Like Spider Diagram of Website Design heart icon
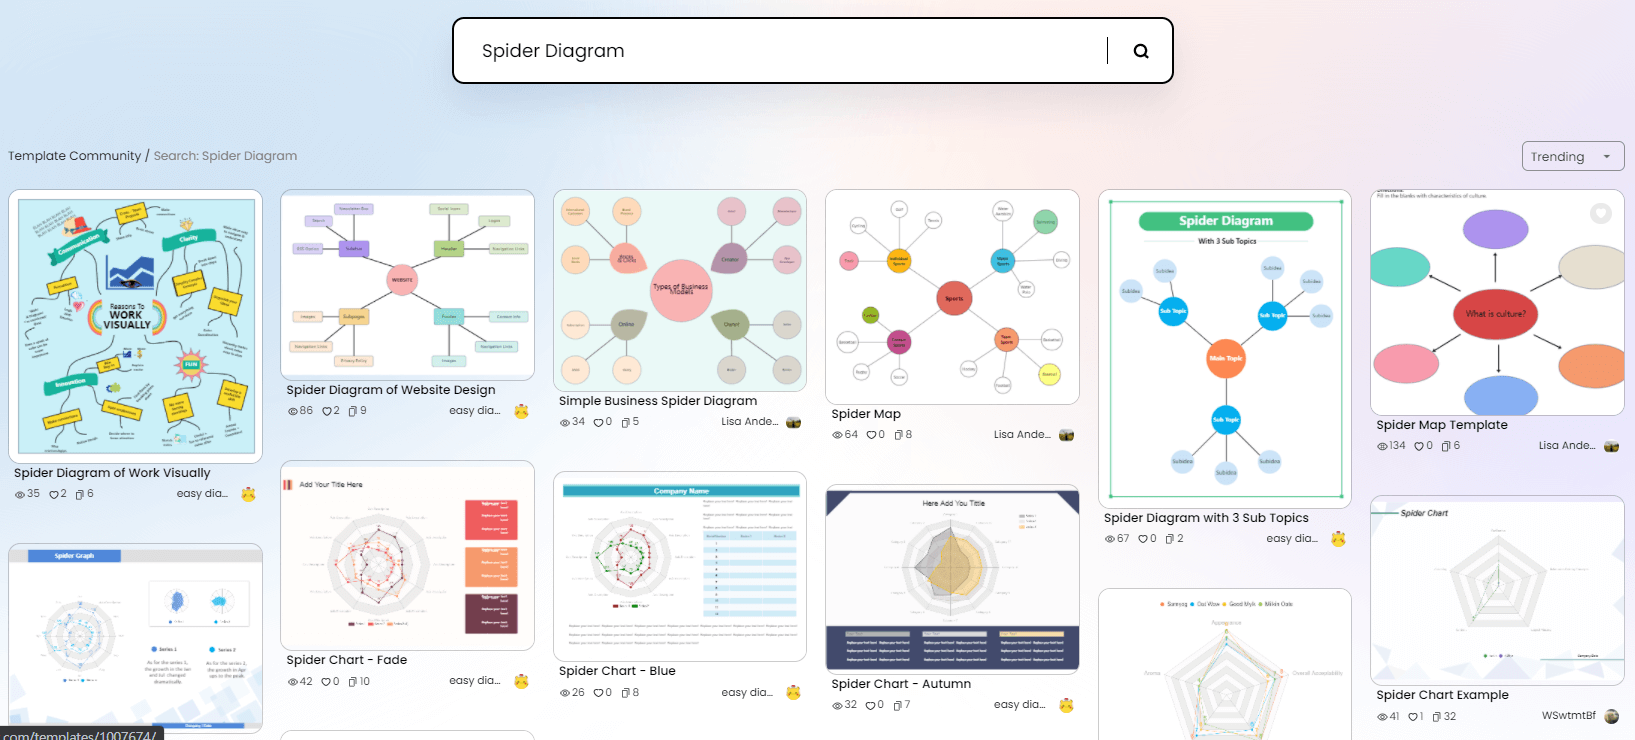 [x=326, y=411]
